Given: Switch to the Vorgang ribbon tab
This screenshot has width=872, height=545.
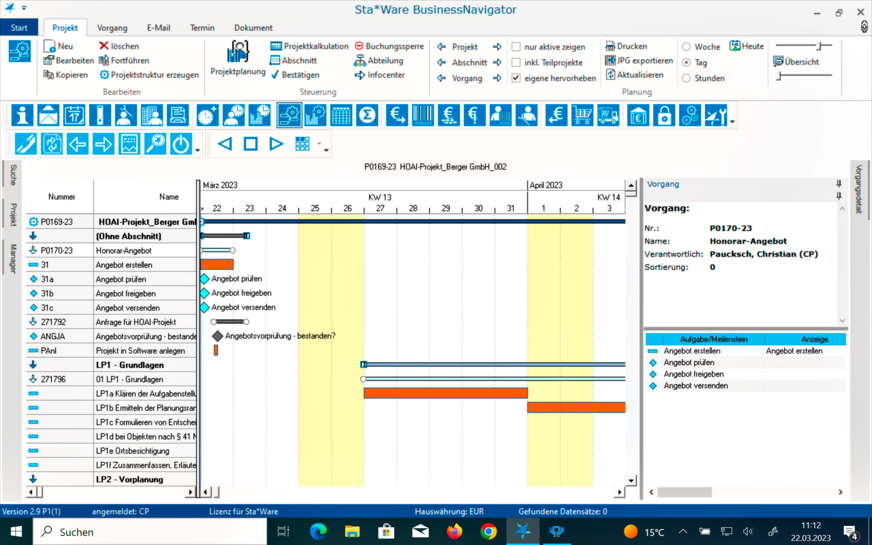Looking at the screenshot, I should 112,28.
